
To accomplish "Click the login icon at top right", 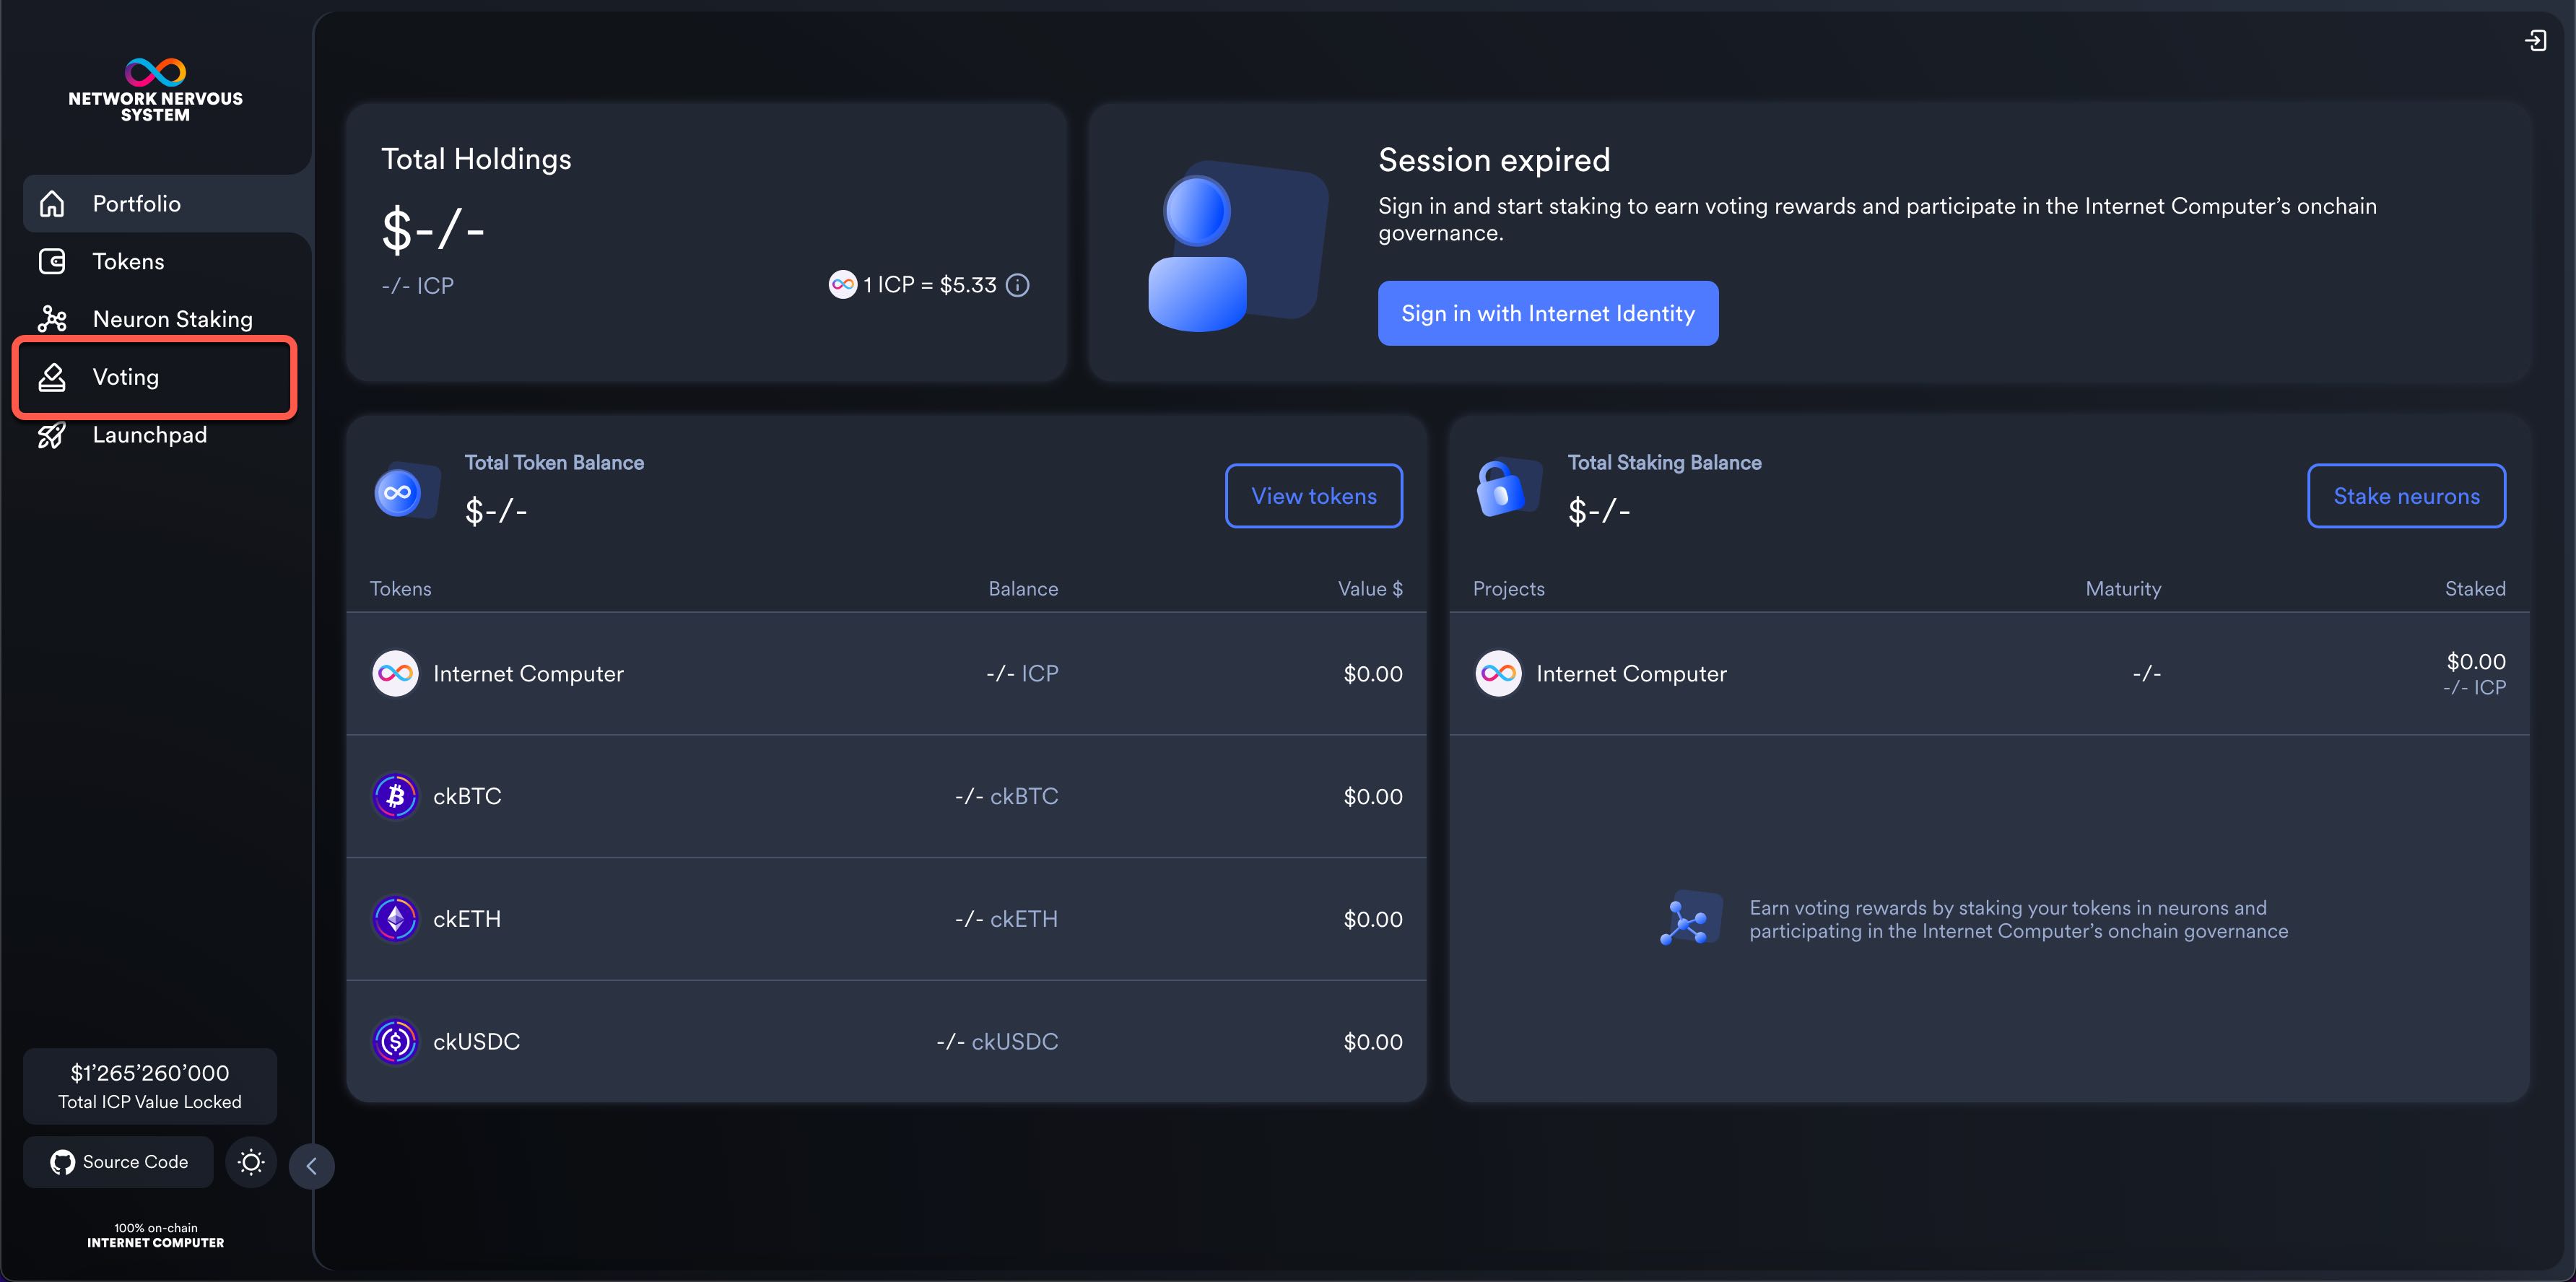I will coord(2535,40).
